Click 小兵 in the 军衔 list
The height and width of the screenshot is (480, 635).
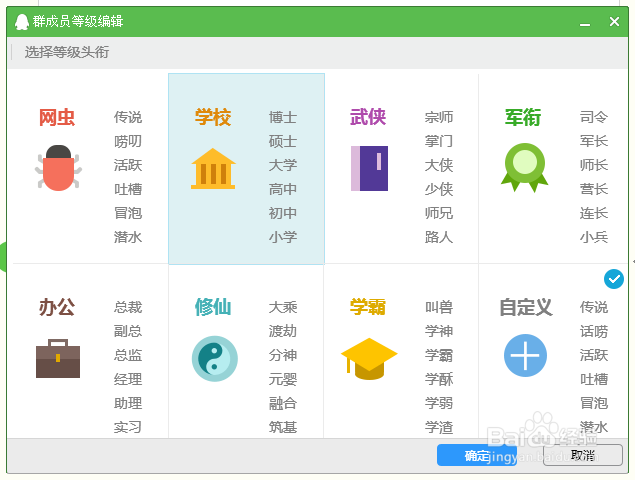coord(594,237)
